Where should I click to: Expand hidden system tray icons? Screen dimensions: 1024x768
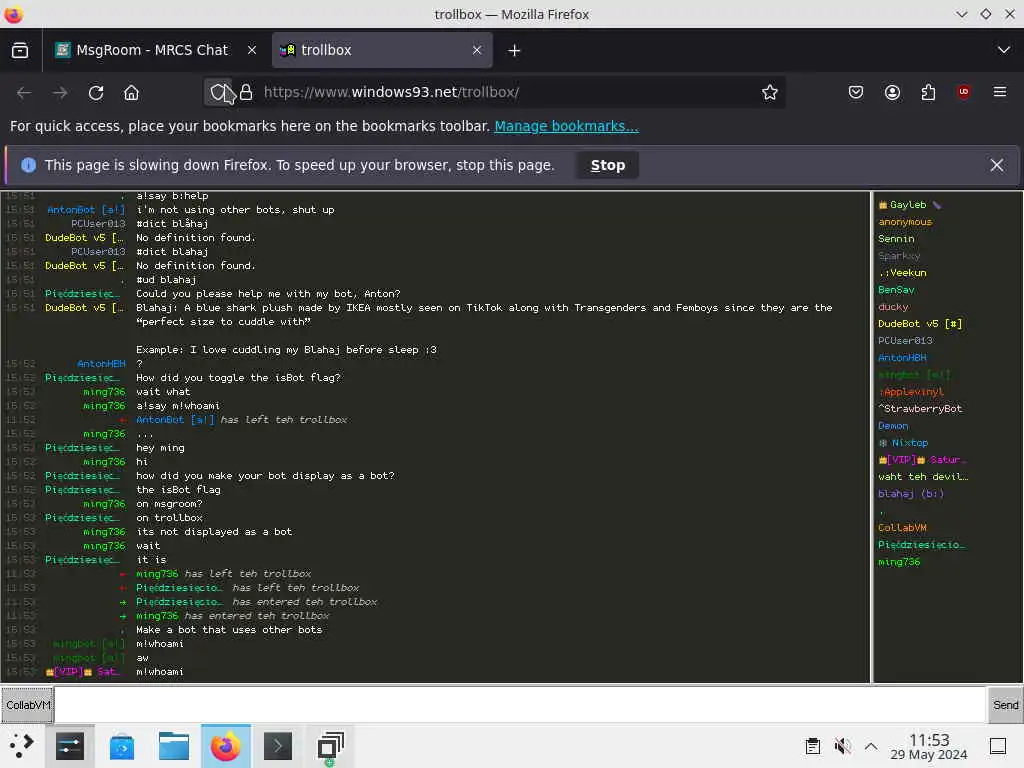pyautogui.click(x=871, y=746)
